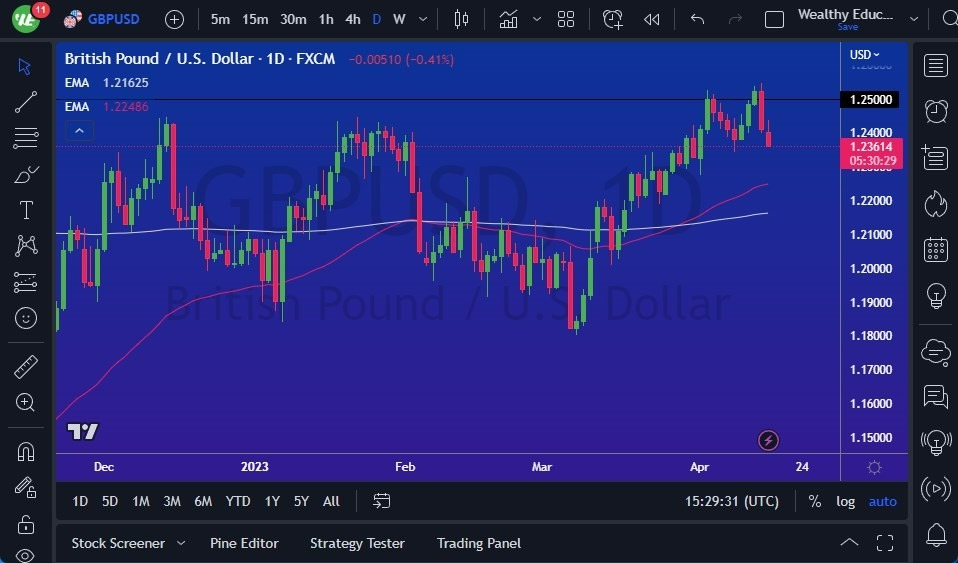Screen dimensions: 958x563
Task: Undo the last chart action
Action: tap(697, 20)
